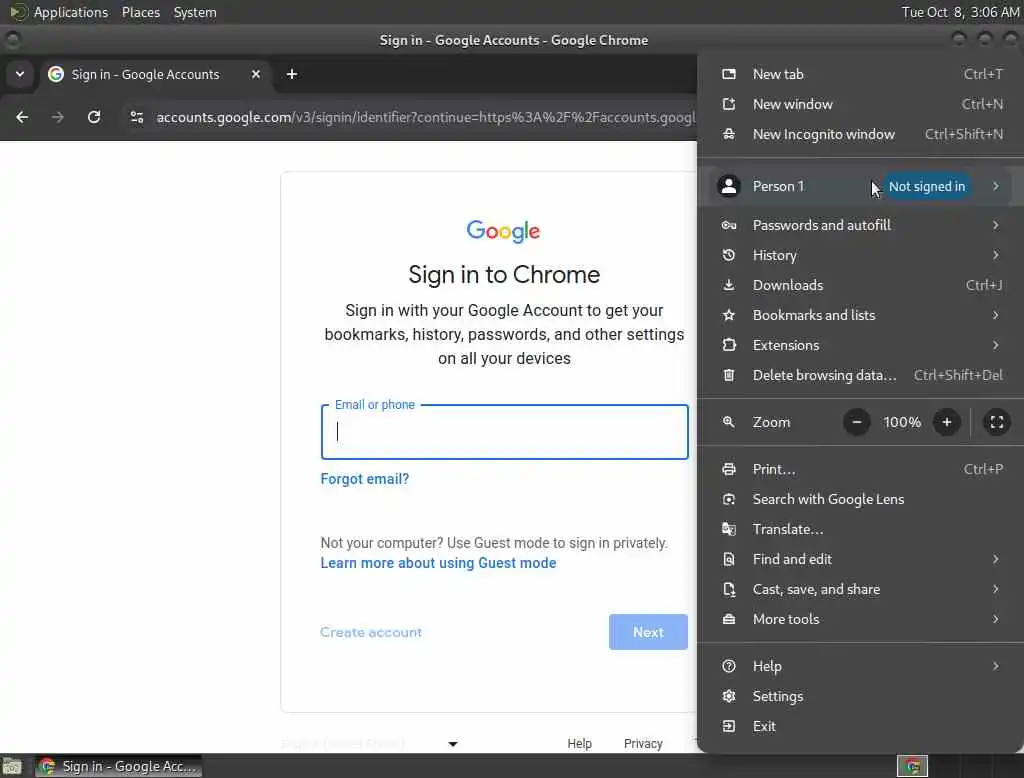Select Delete browsing data menu item

point(861,375)
